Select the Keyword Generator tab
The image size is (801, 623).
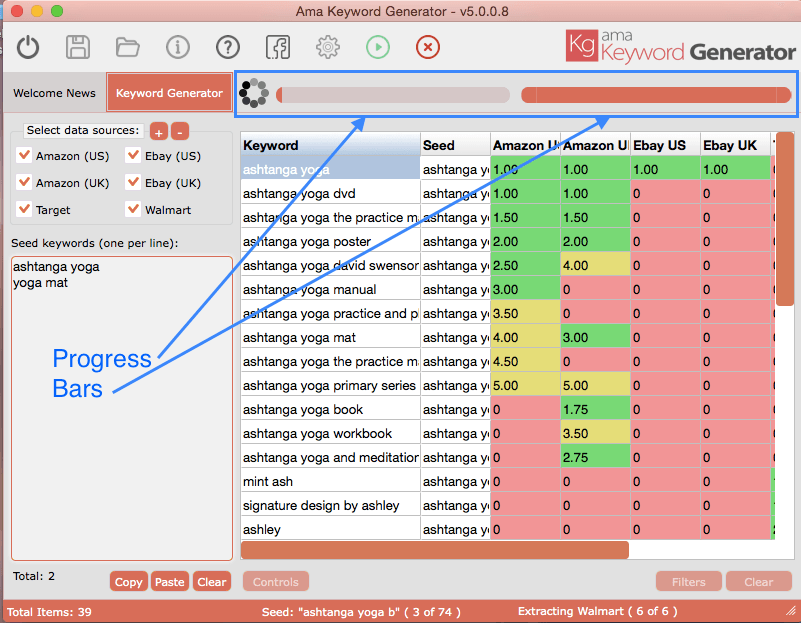[x=169, y=93]
